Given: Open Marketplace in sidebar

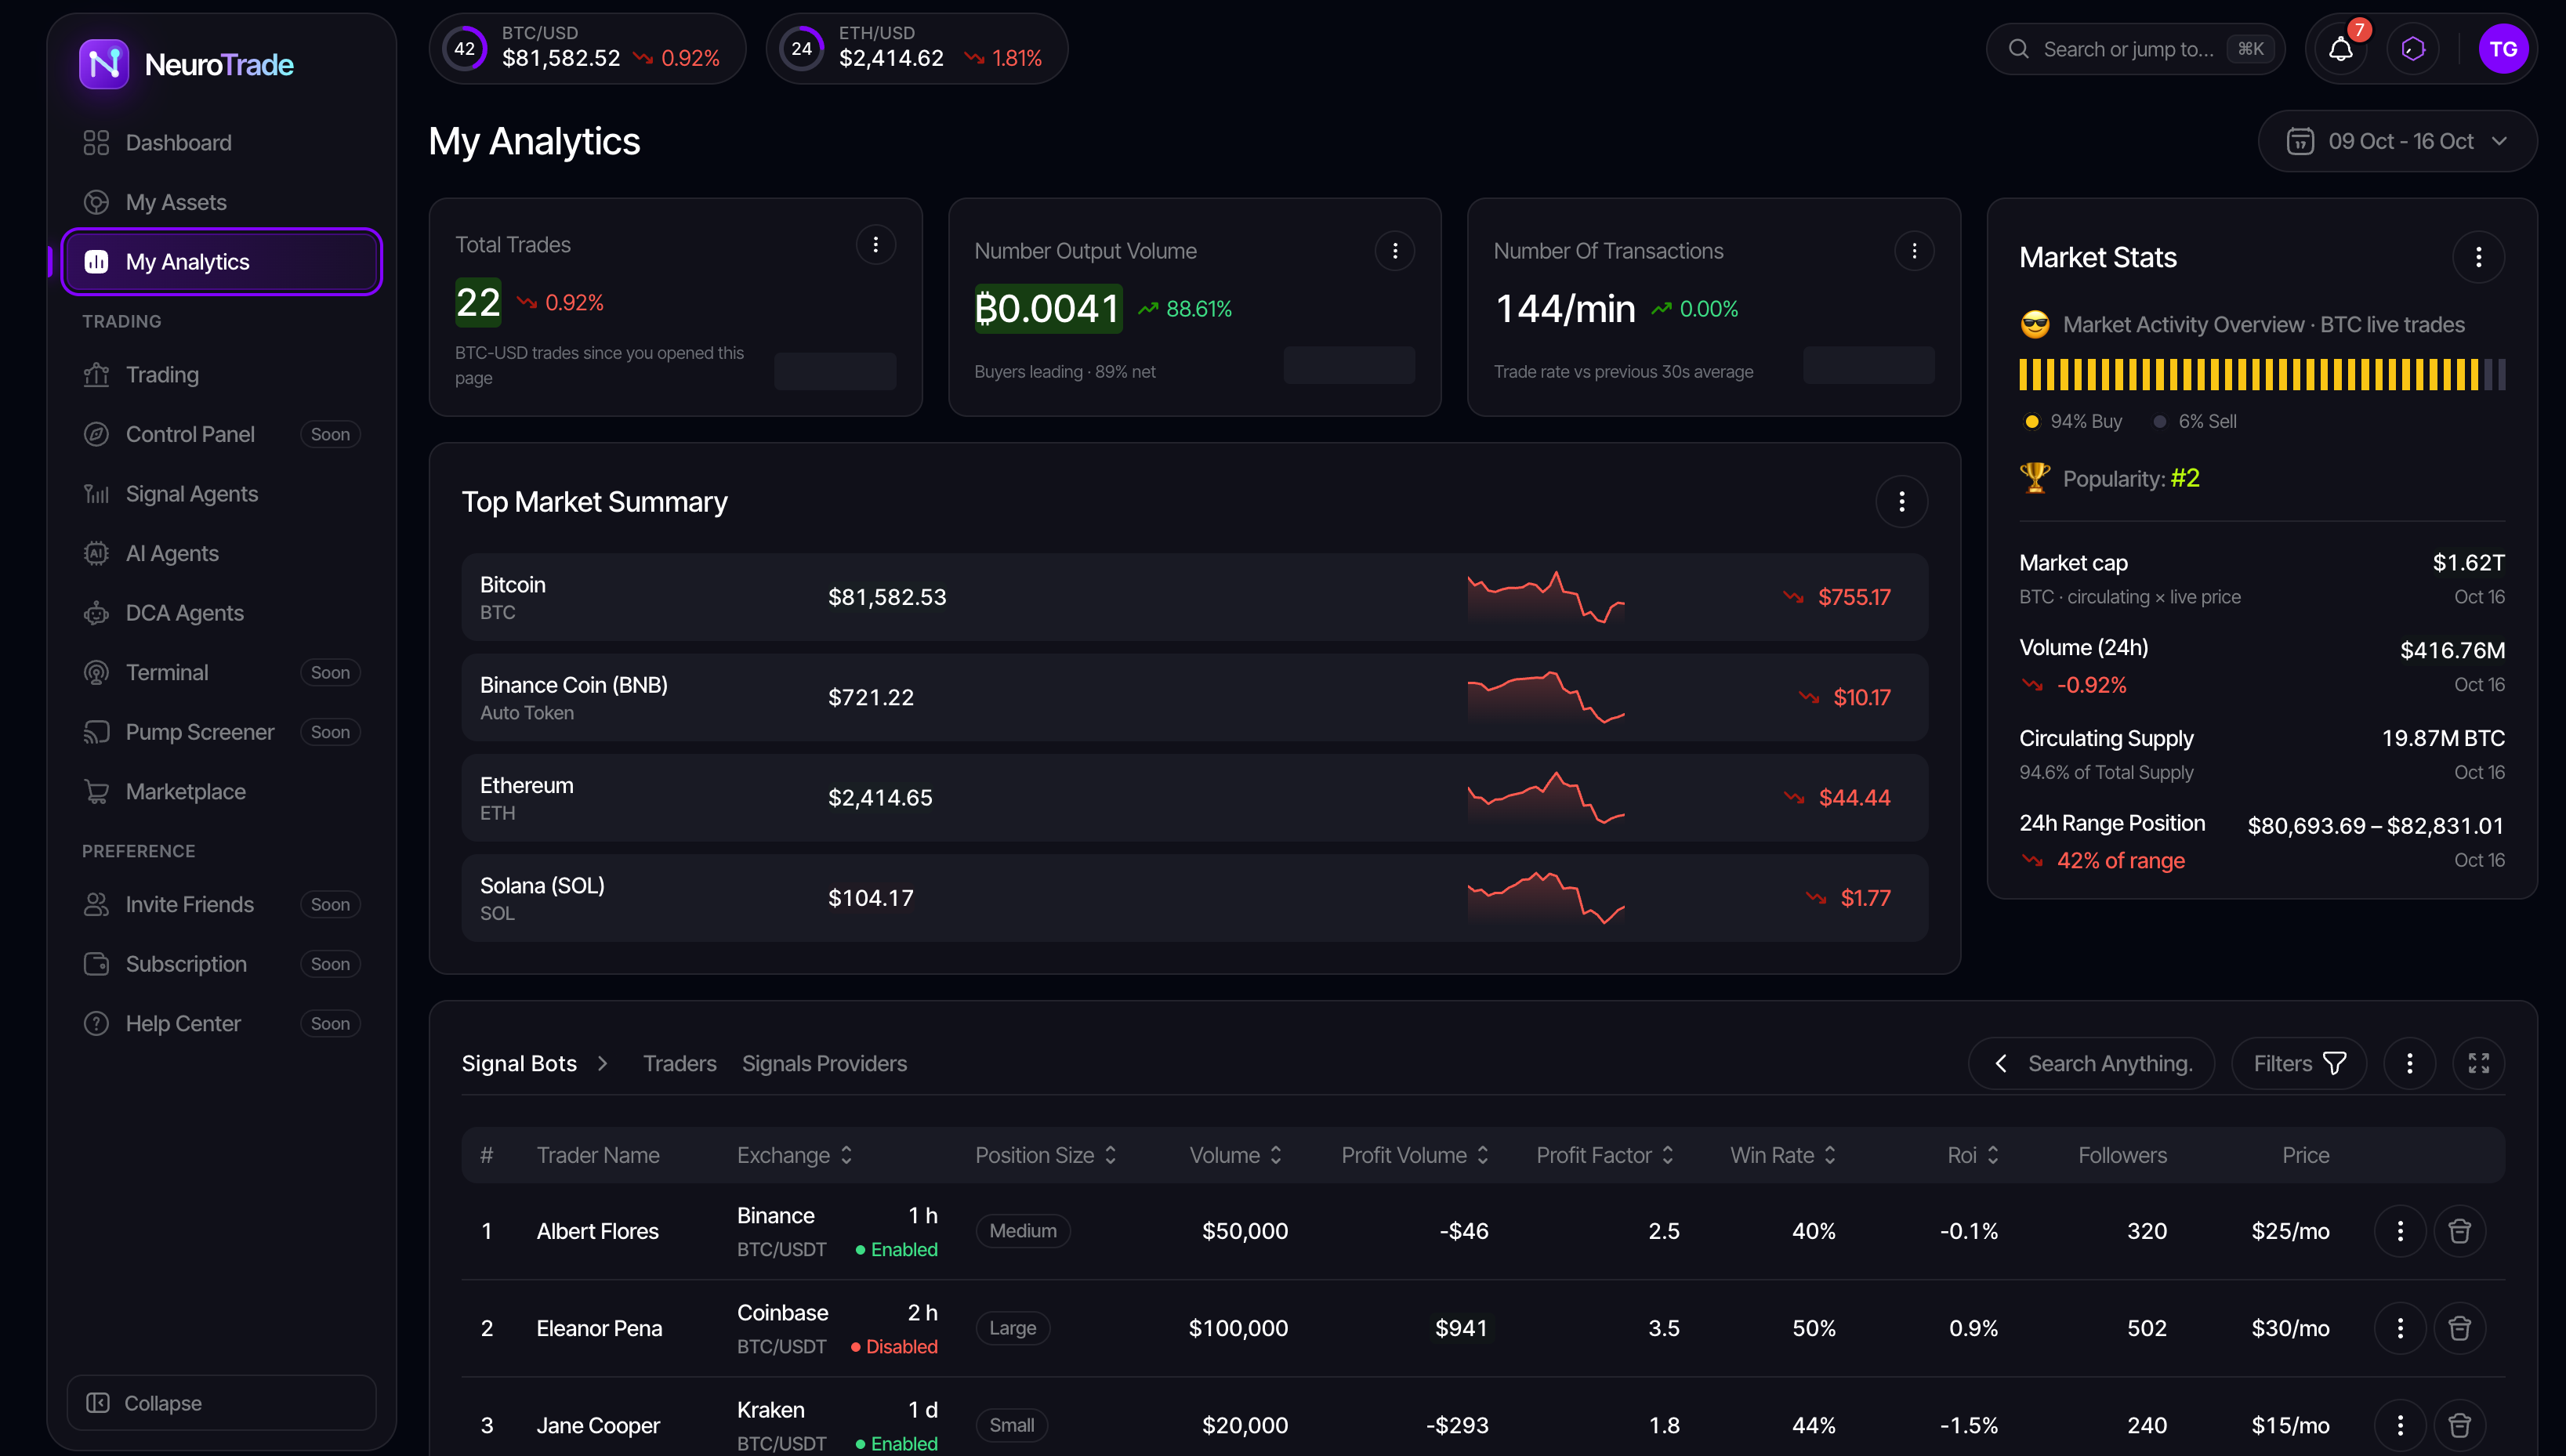Looking at the screenshot, I should click(x=221, y=792).
